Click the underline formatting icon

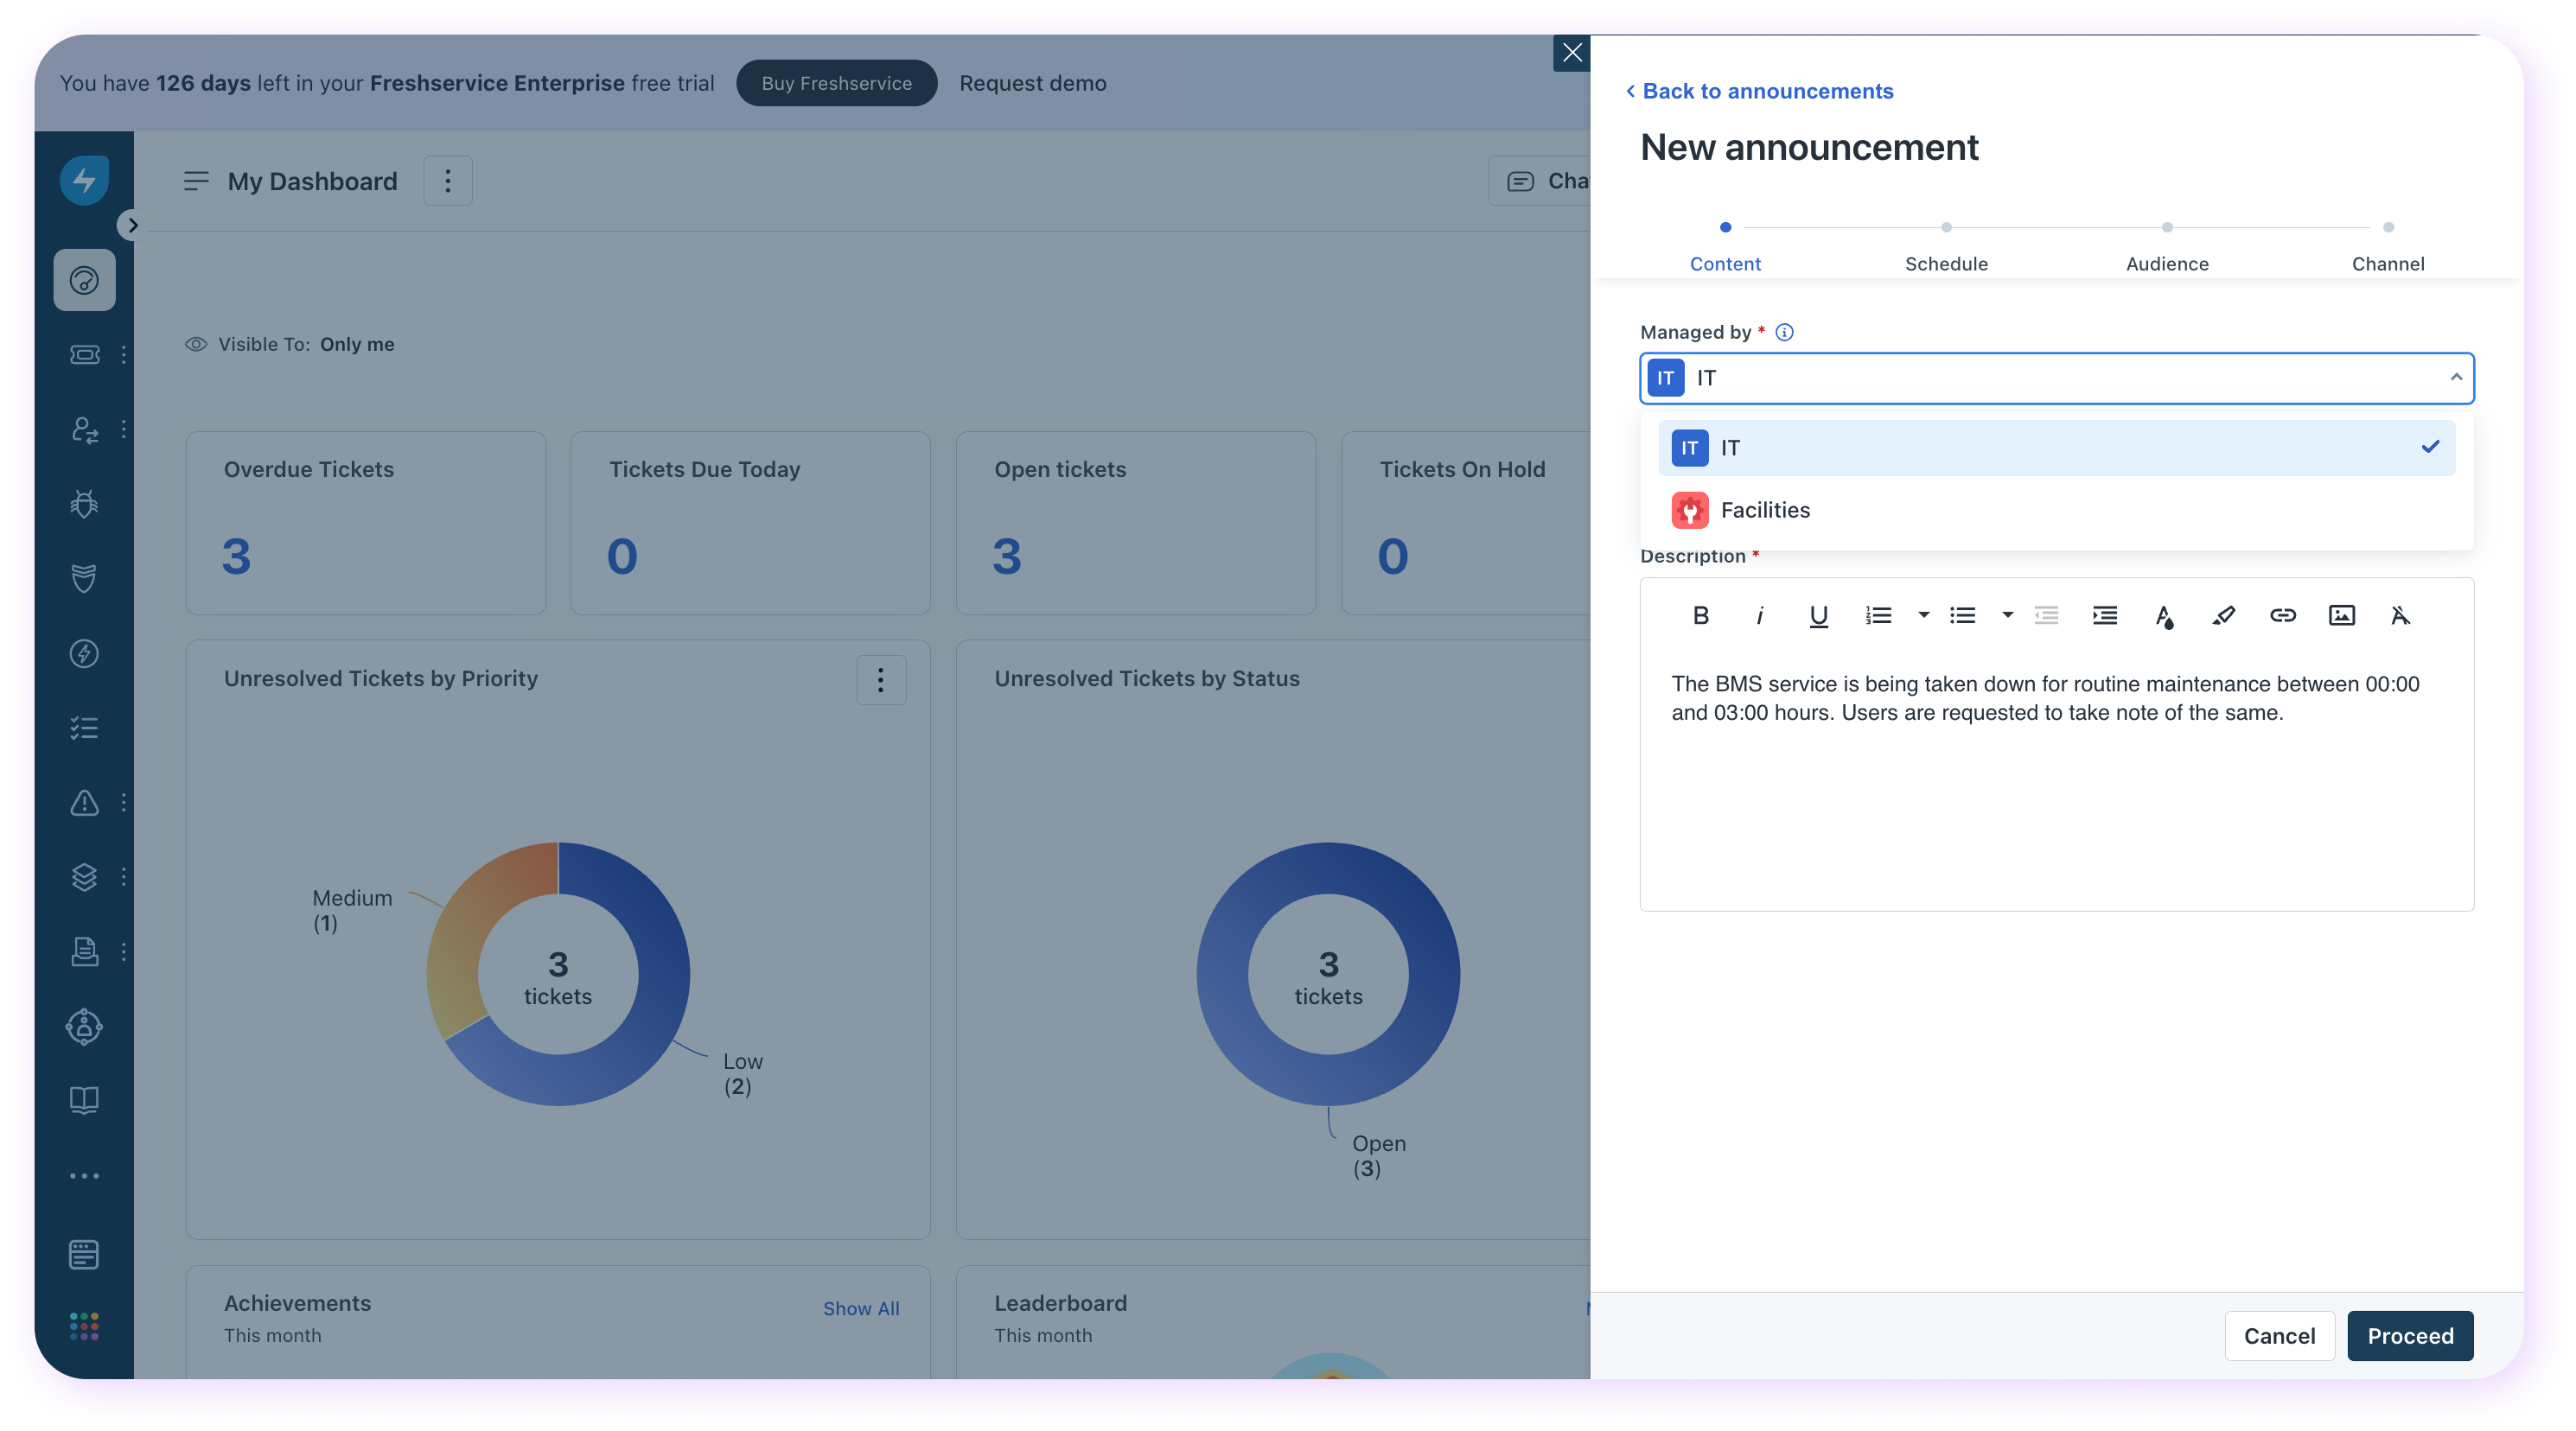click(x=1818, y=615)
